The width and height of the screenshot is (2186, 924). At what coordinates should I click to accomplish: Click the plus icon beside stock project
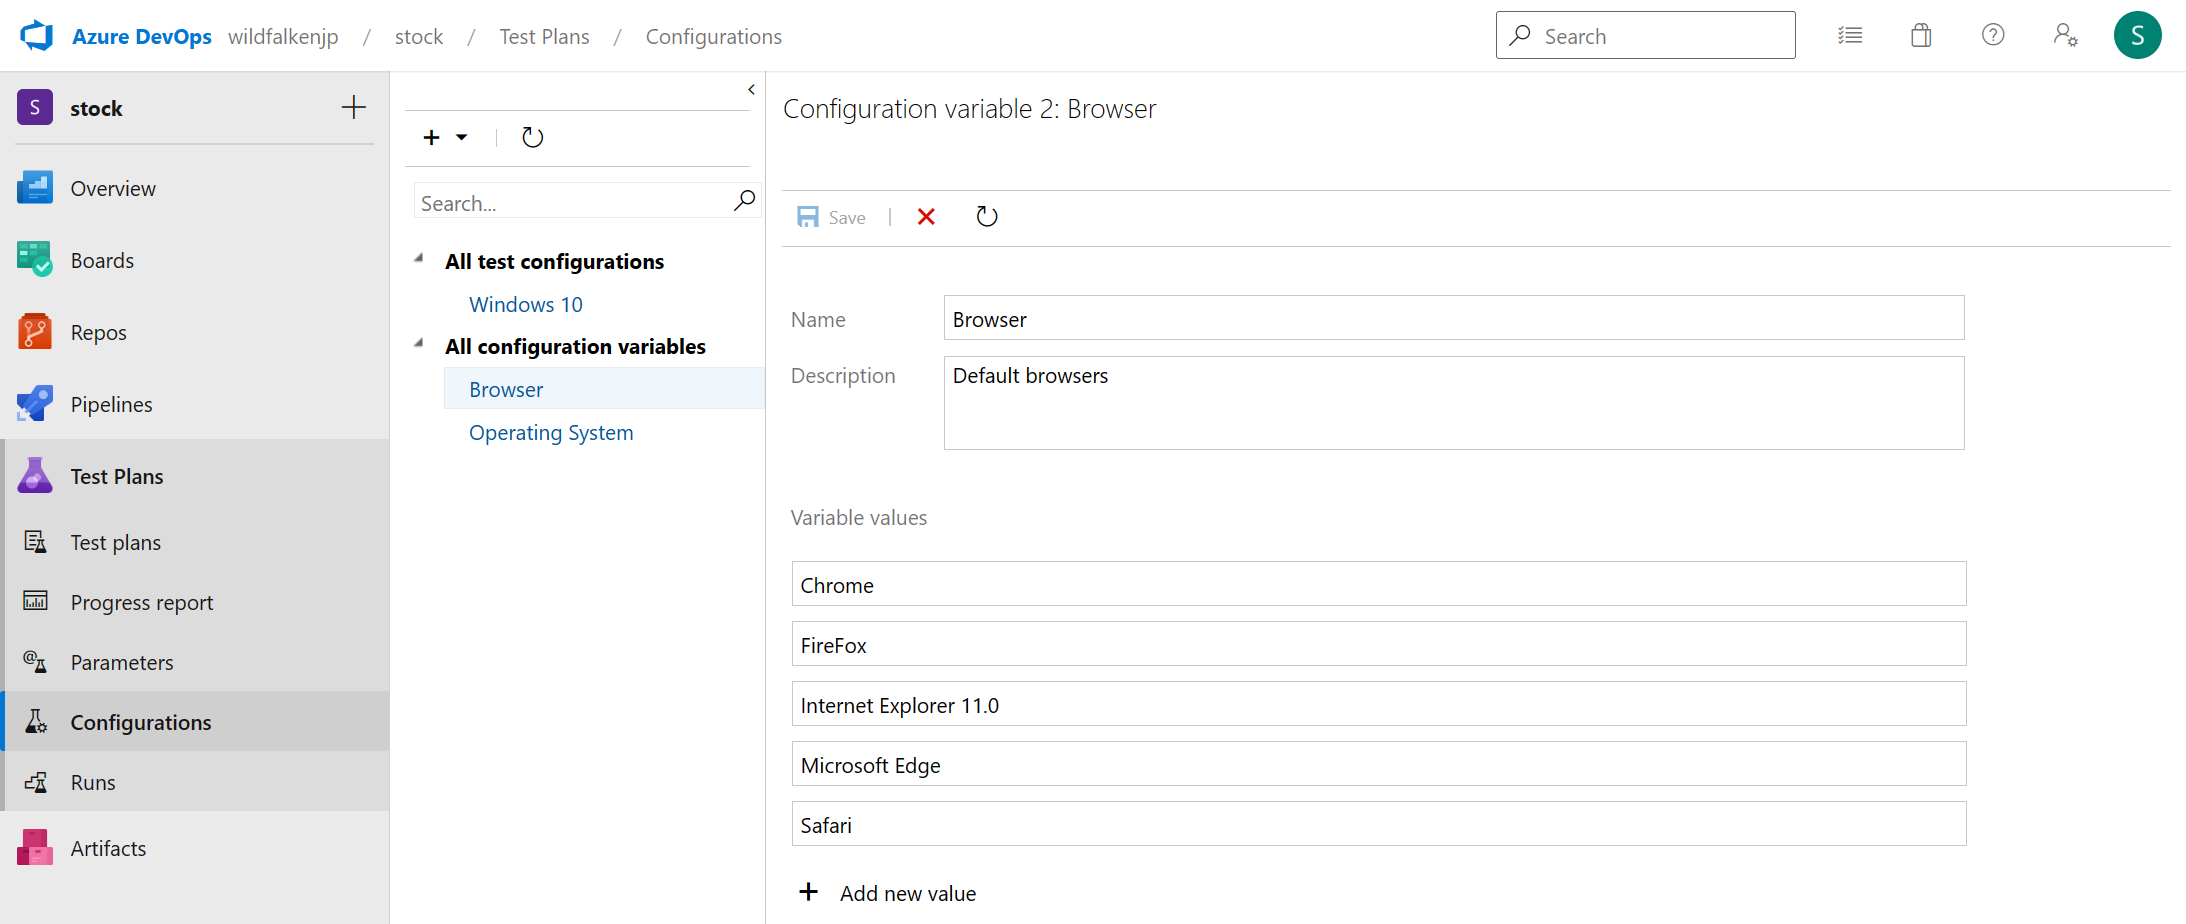click(x=354, y=108)
